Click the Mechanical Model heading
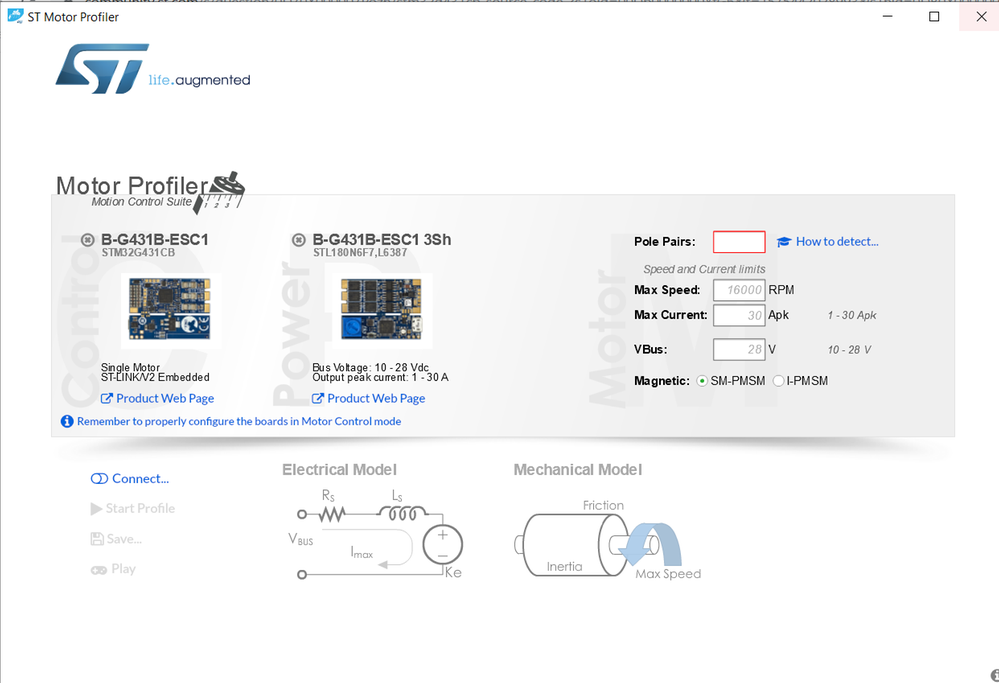This screenshot has height=683, width=999. (578, 470)
